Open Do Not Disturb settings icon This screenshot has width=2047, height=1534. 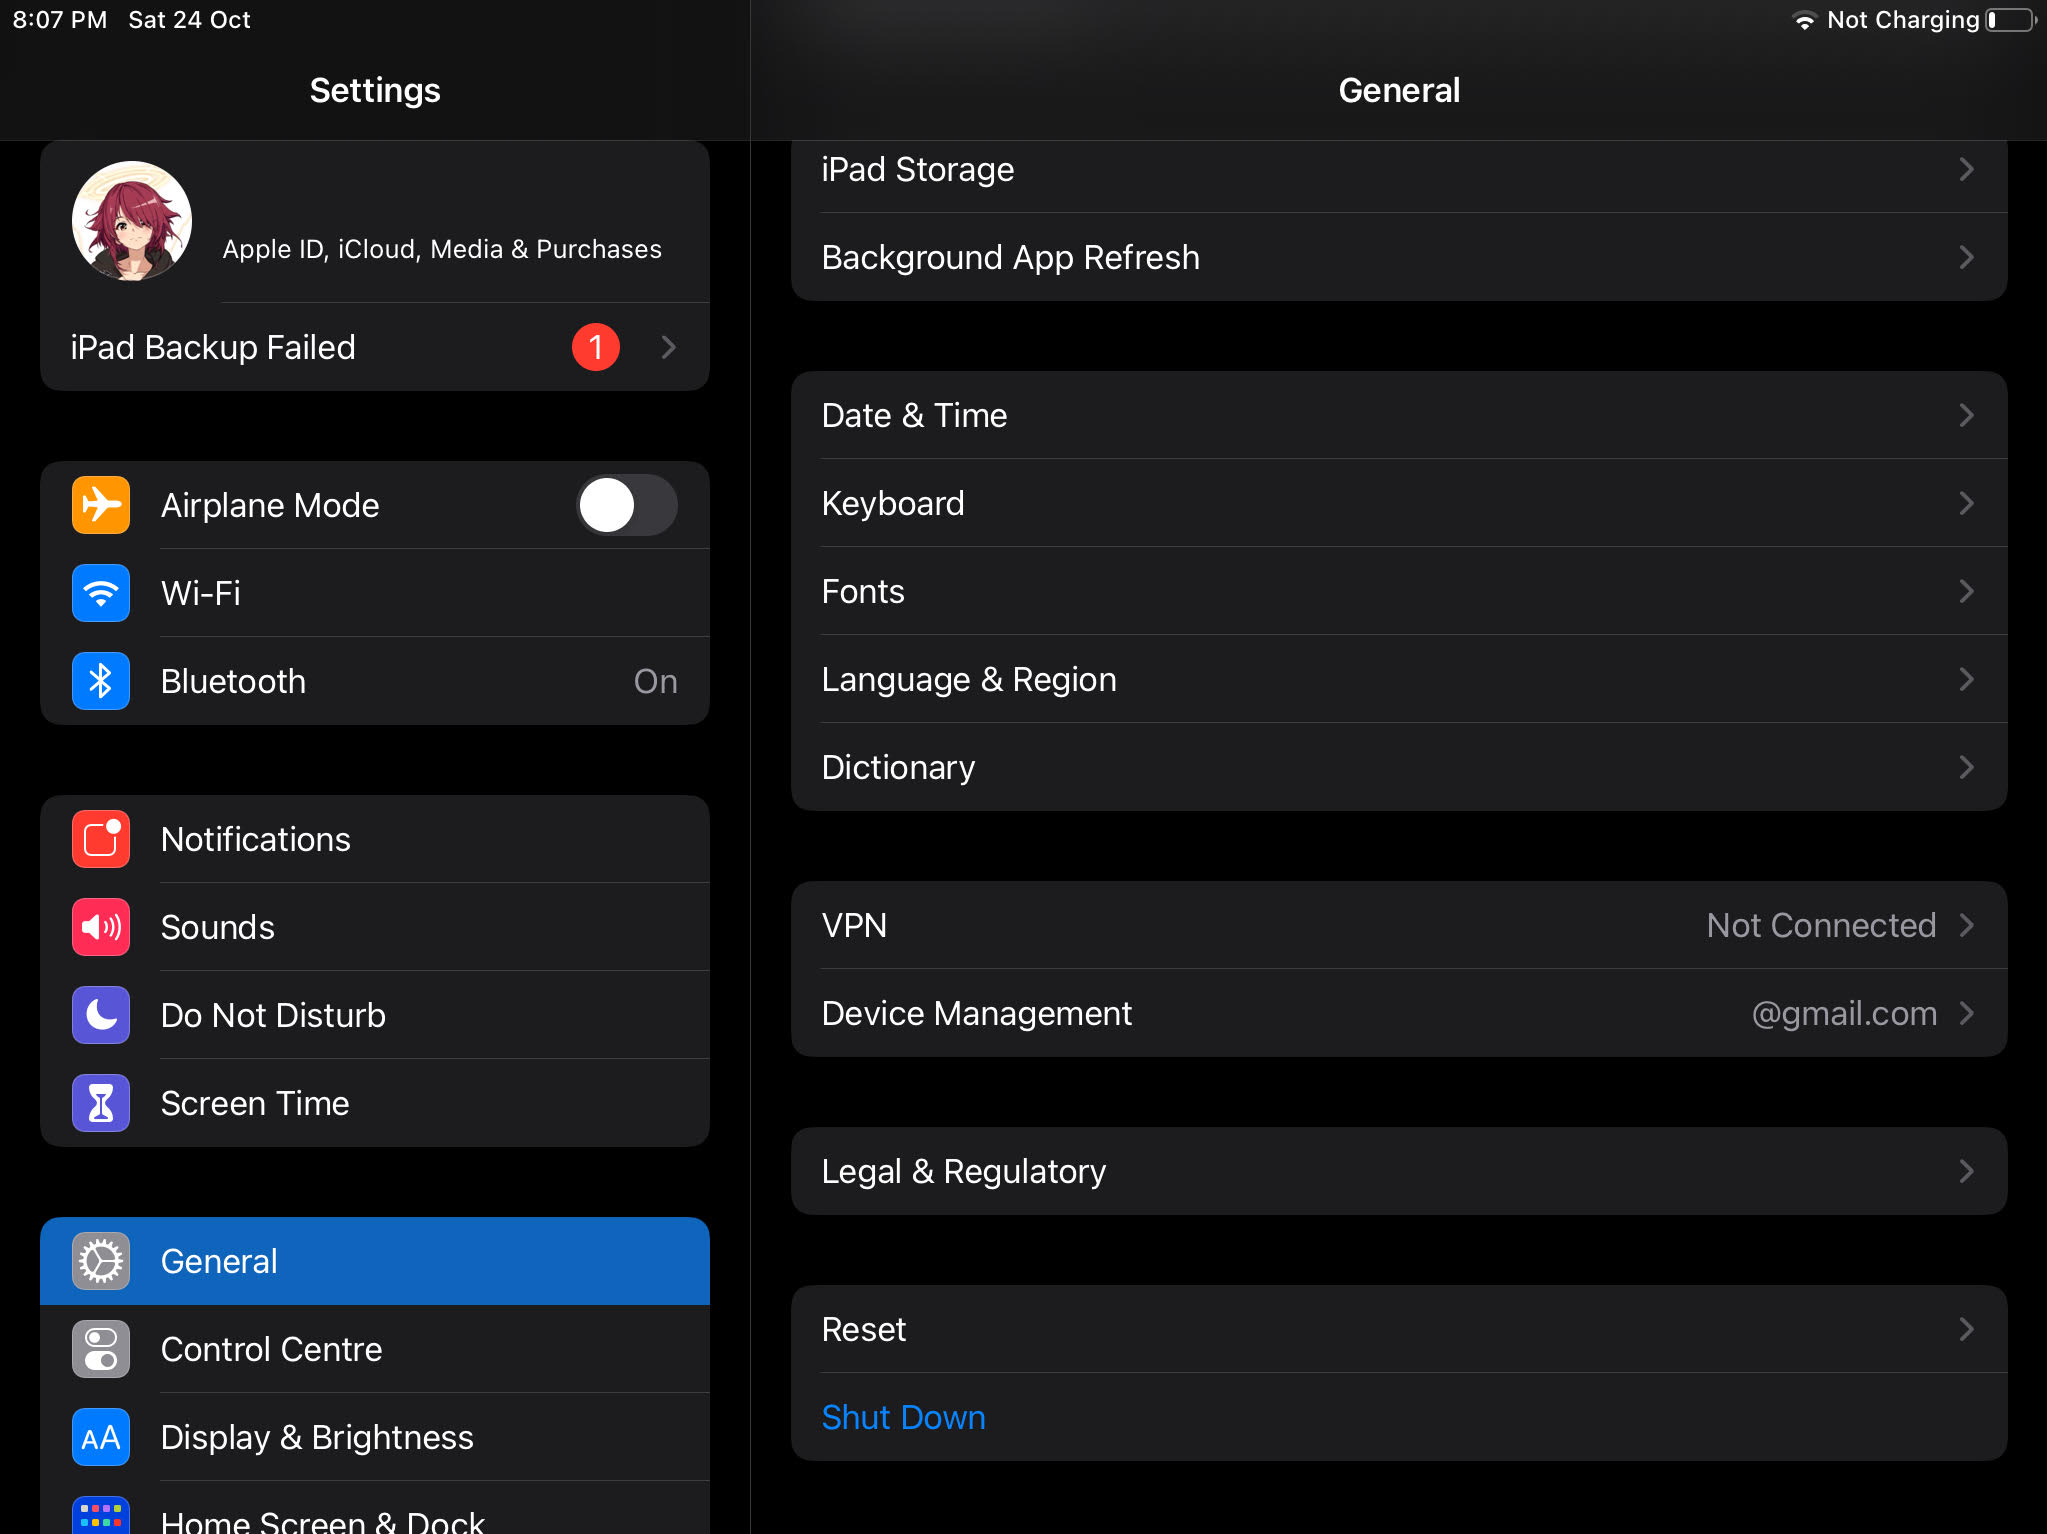[100, 1015]
